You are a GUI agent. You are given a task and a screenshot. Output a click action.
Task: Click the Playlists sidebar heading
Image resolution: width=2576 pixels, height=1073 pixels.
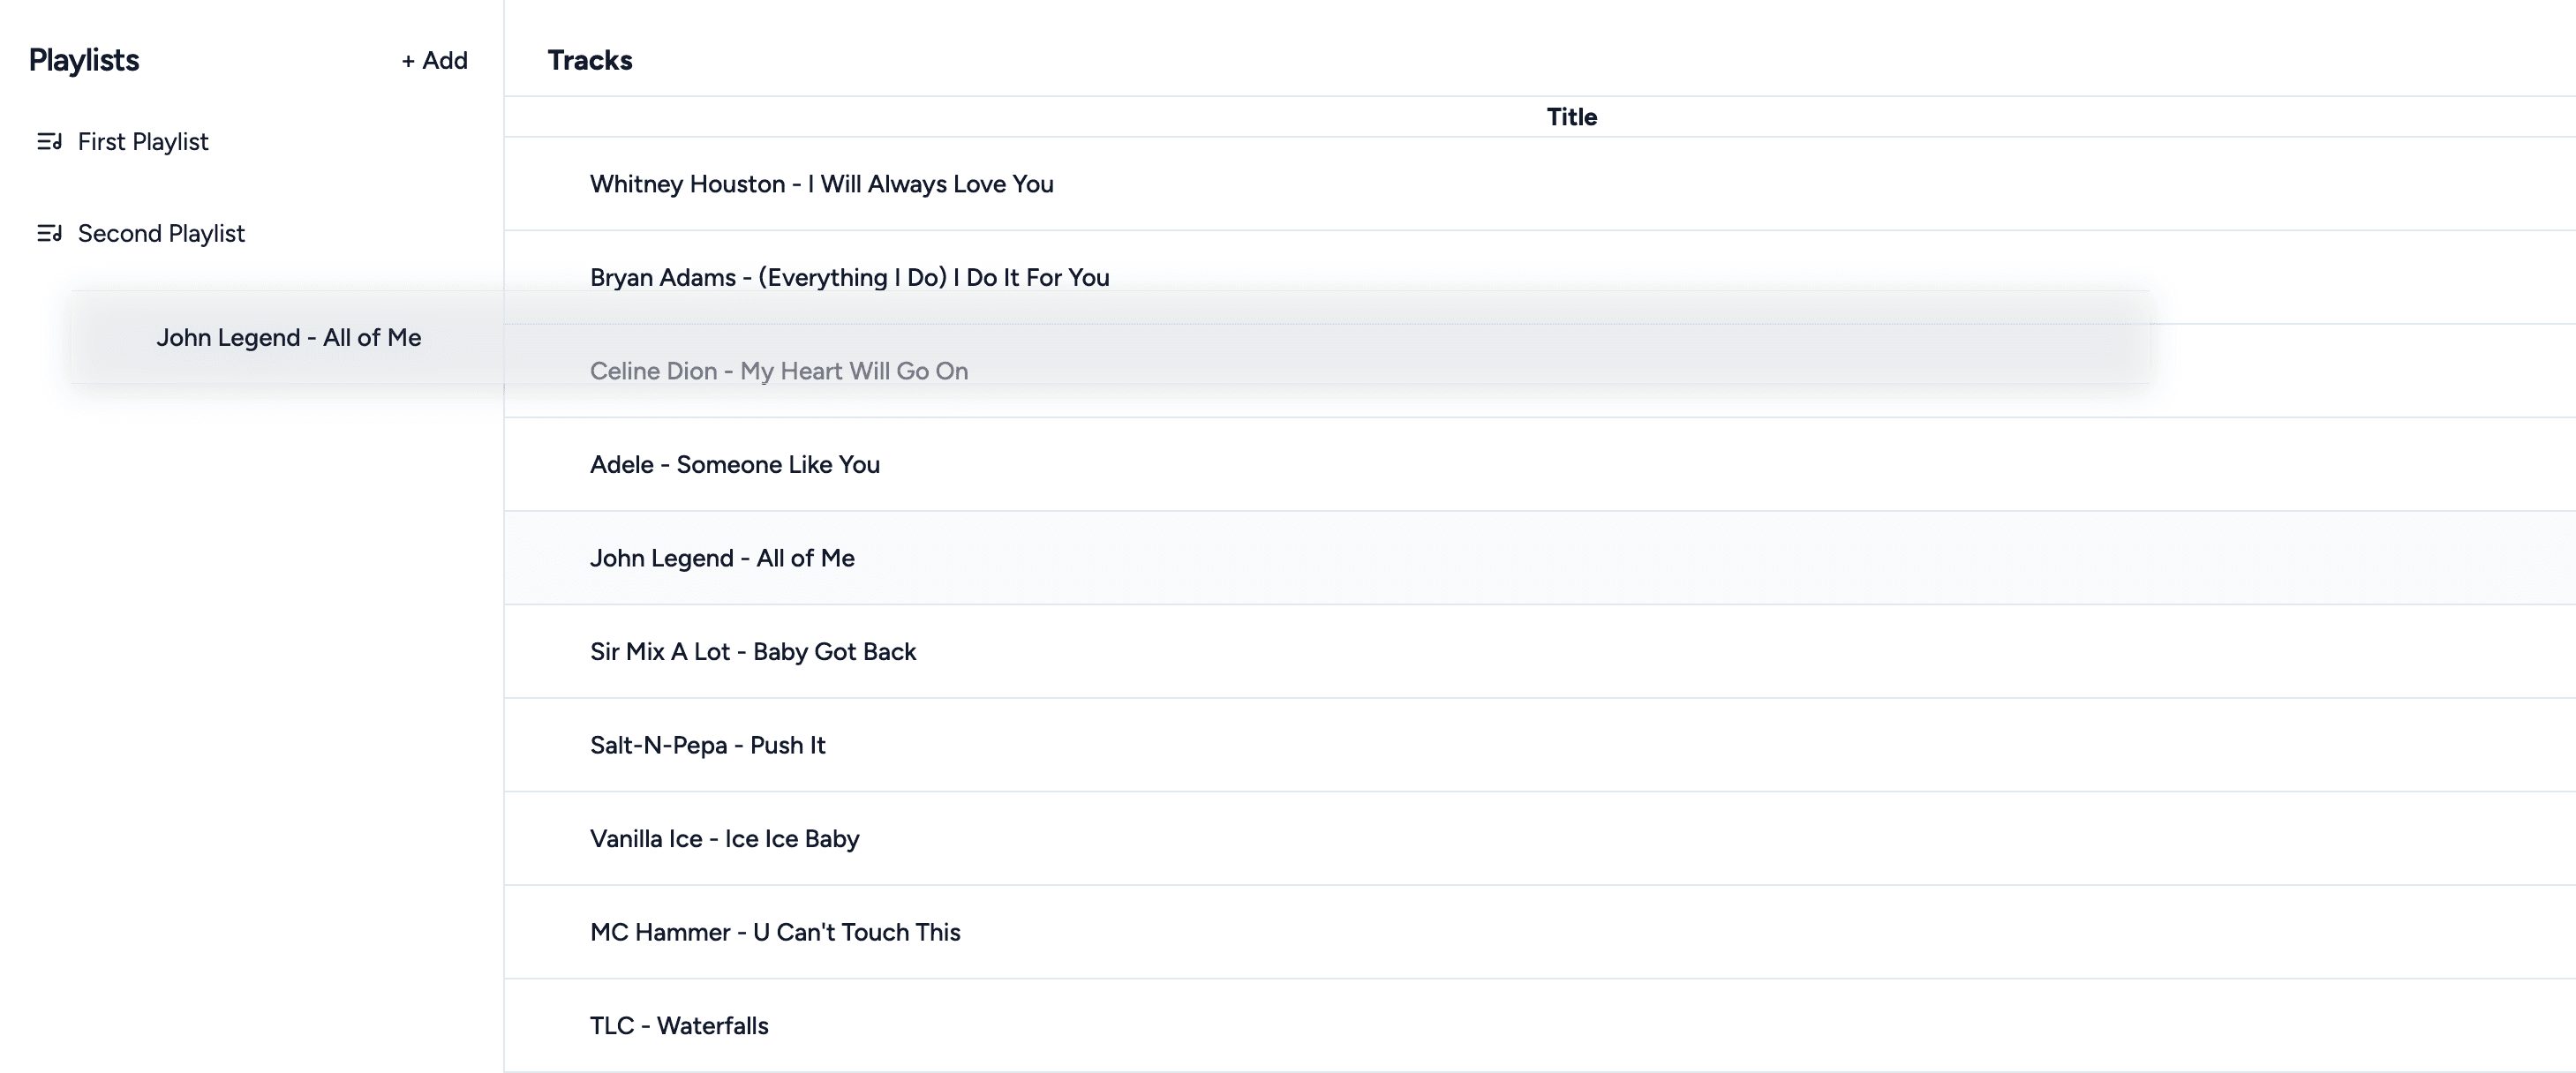(84, 61)
